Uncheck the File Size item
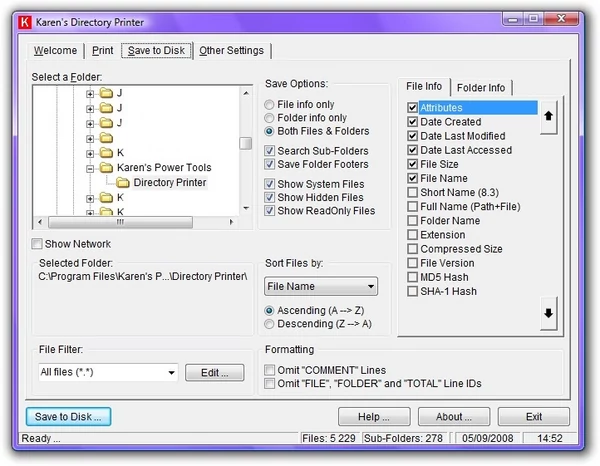The height and width of the screenshot is (466, 600). 412,164
